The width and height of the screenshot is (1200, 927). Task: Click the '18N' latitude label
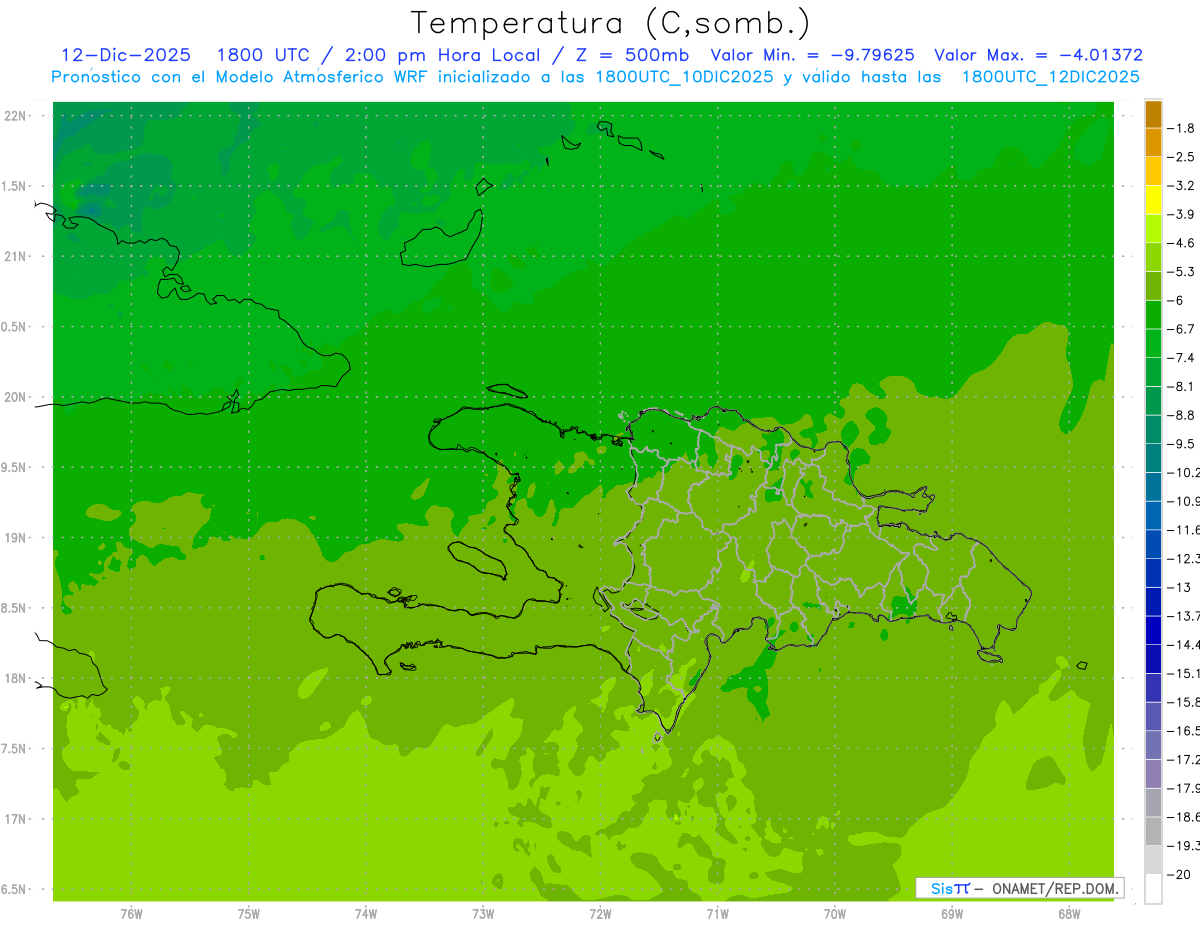point(15,678)
